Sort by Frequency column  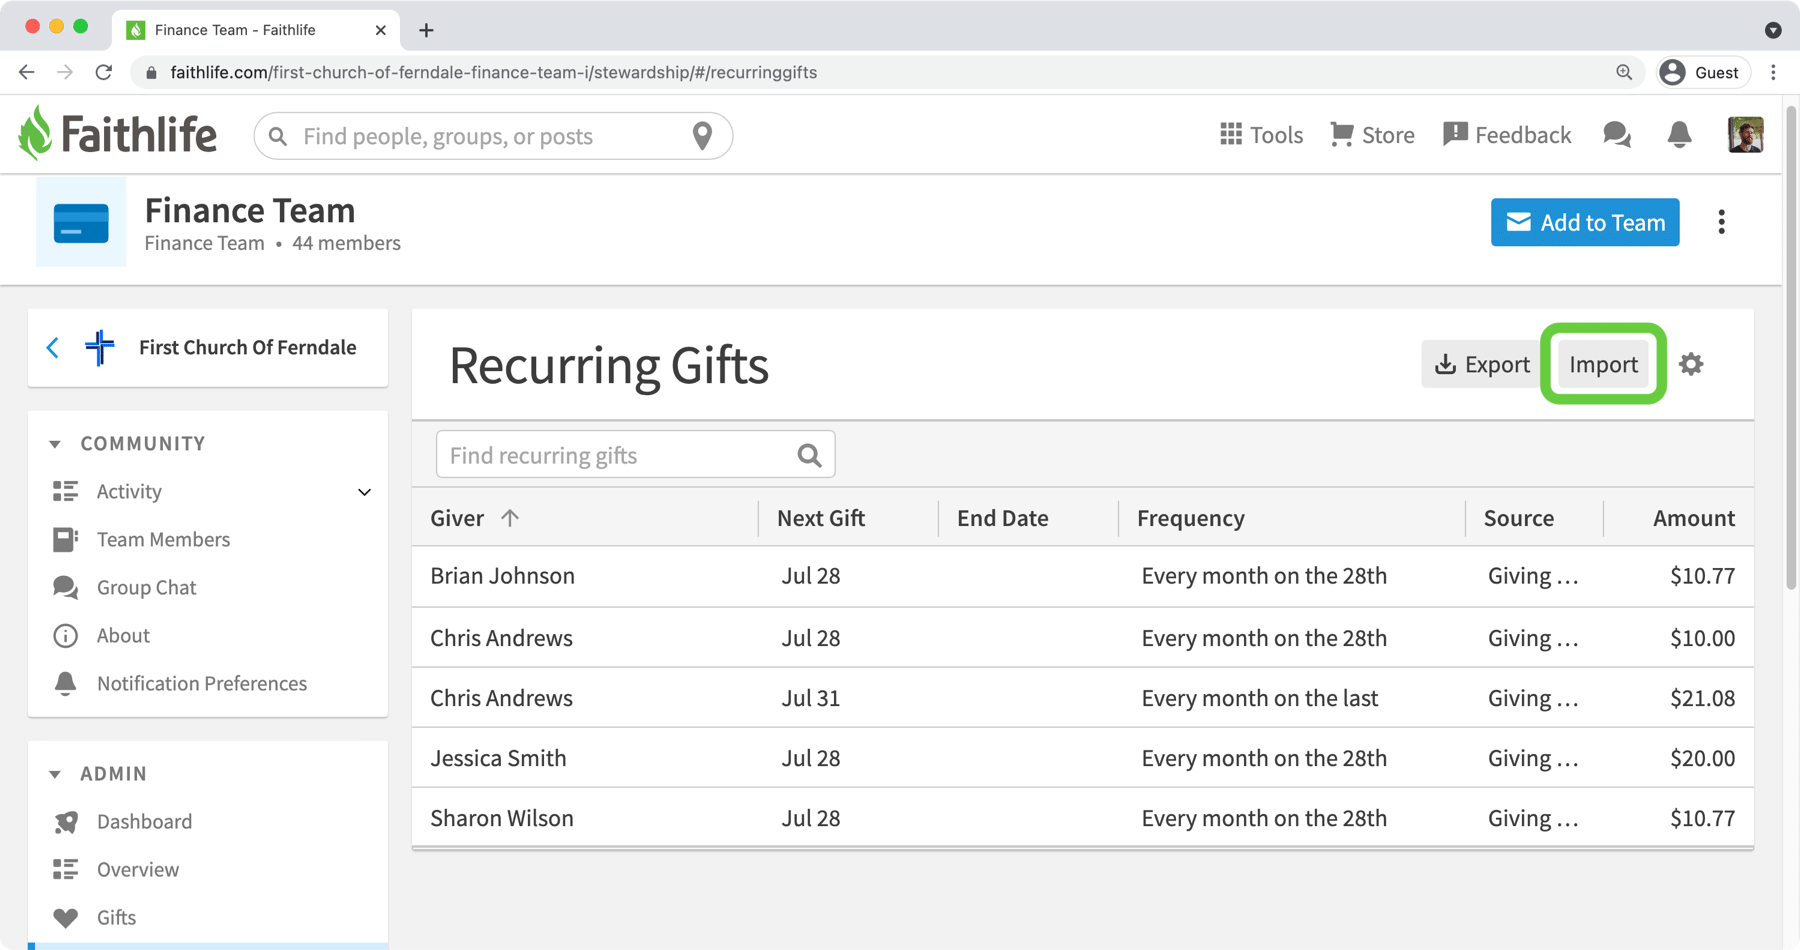click(x=1191, y=518)
